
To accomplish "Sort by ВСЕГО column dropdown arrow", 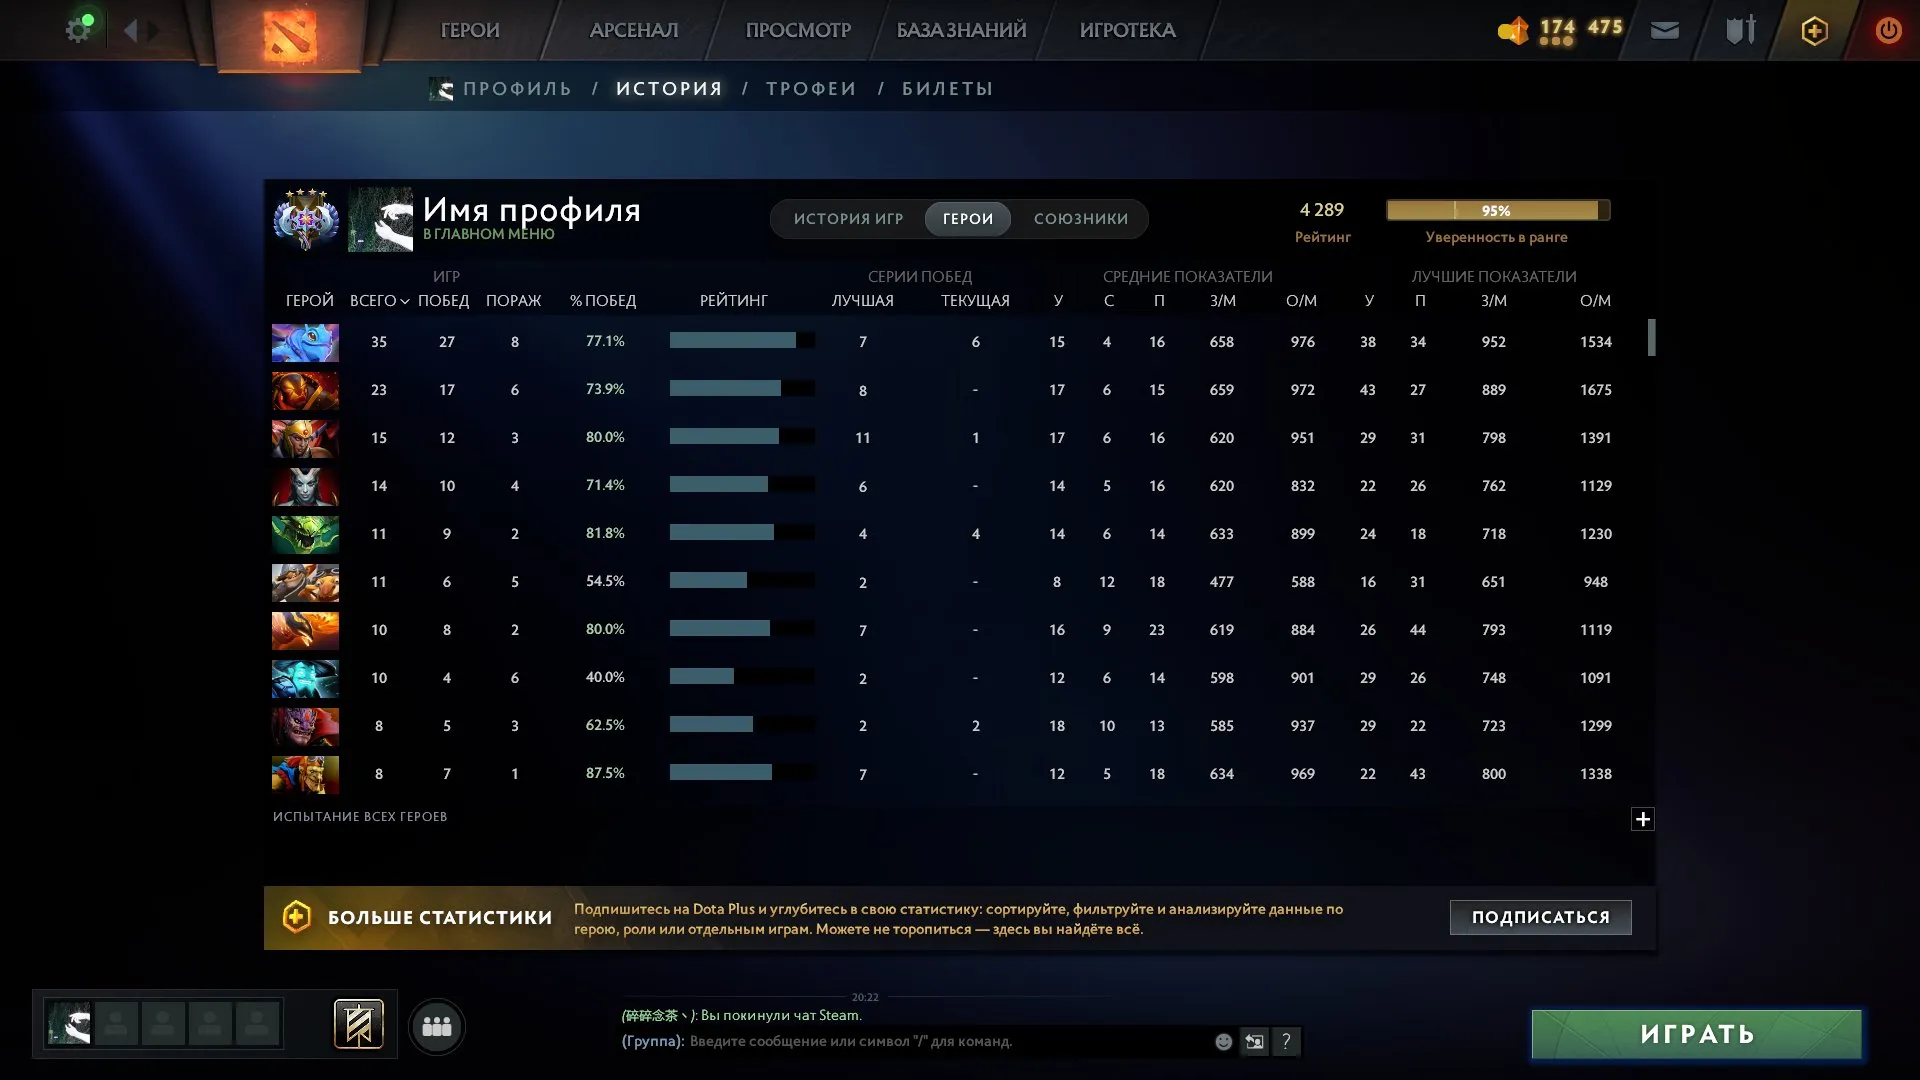I will click(404, 301).
